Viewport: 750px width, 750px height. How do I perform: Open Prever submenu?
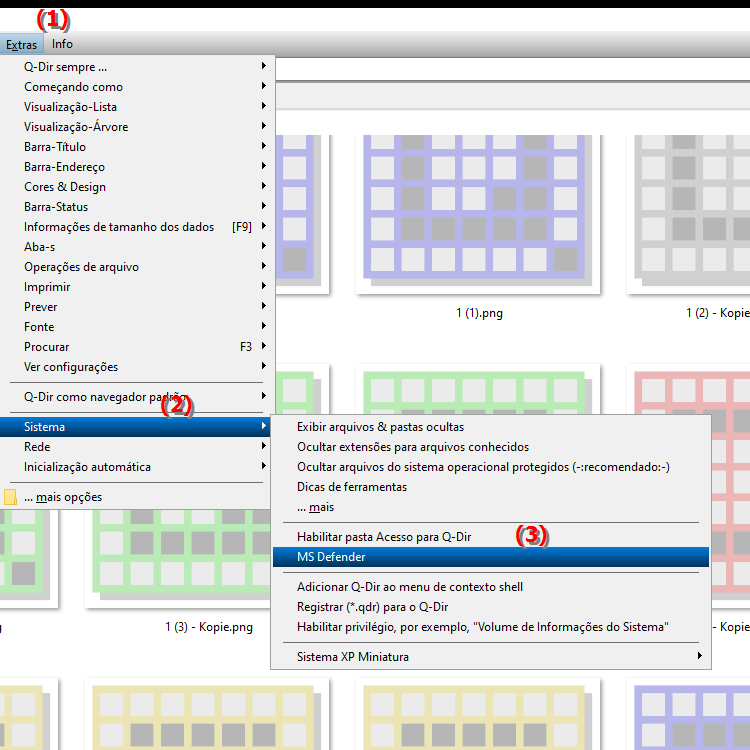tap(137, 307)
